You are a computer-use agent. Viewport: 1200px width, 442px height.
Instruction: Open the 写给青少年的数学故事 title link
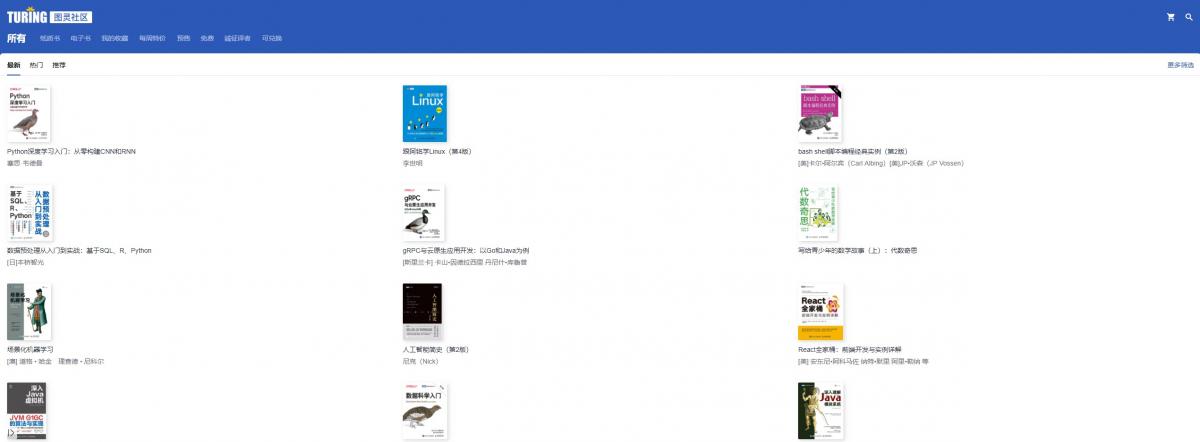[x=858, y=250]
